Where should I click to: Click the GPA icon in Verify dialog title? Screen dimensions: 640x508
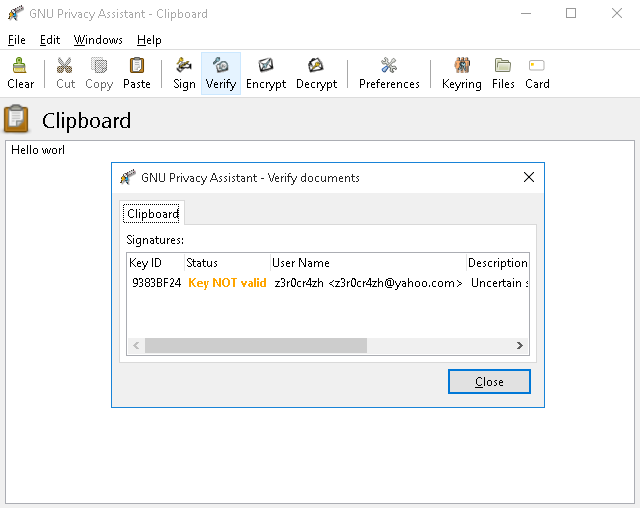[x=127, y=177]
